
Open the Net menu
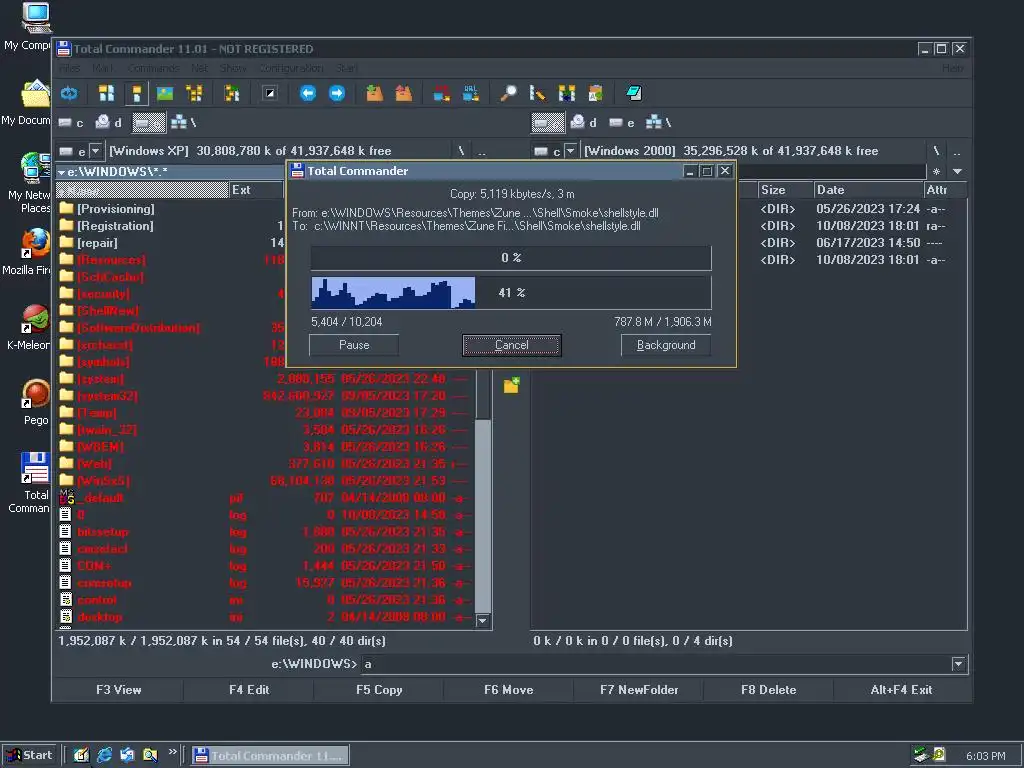click(199, 68)
